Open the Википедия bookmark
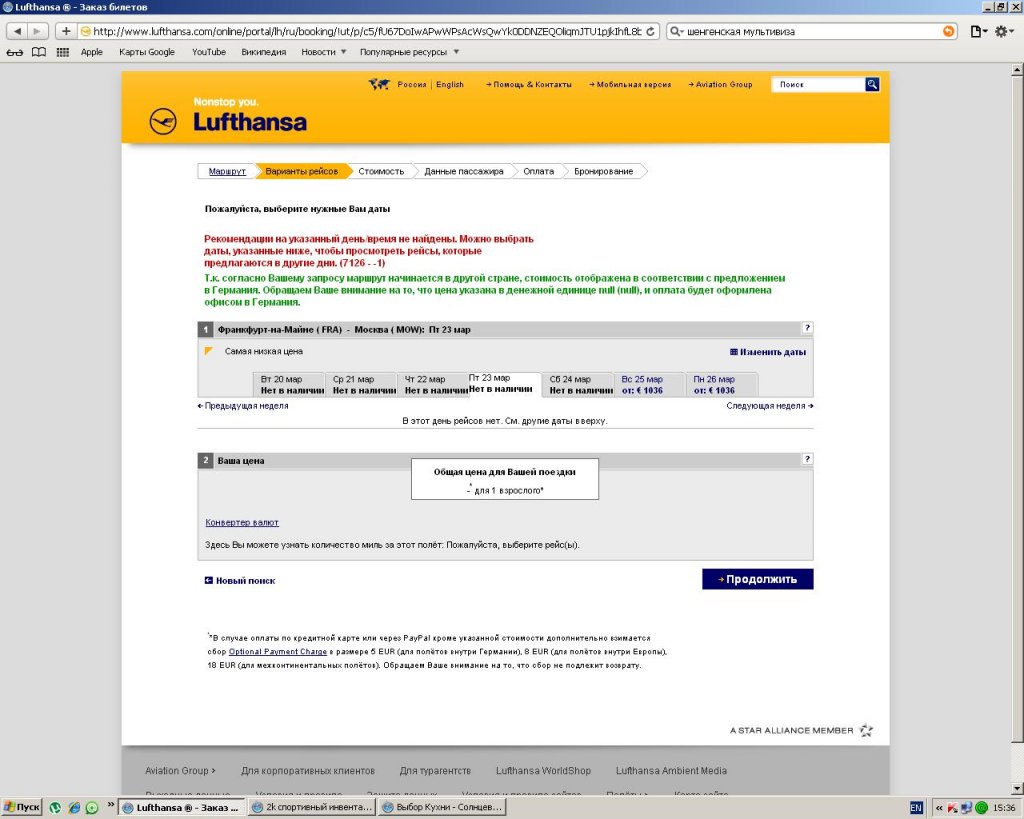This screenshot has width=1024, height=819. point(264,52)
